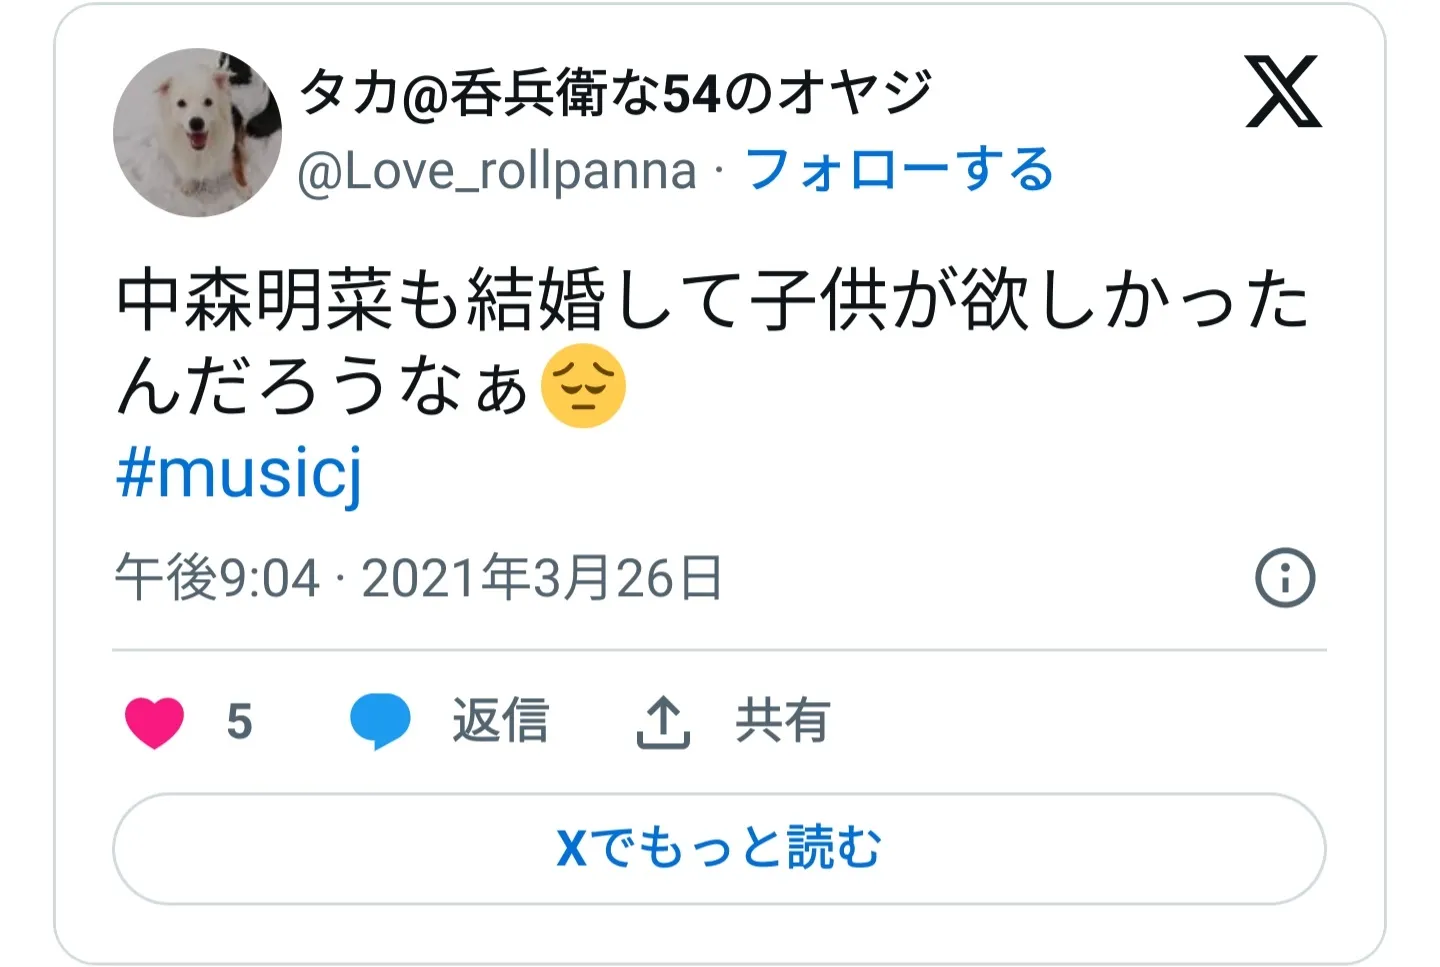Click the circled info icon
Viewport: 1440px width, 967px height.
[x=1285, y=578]
